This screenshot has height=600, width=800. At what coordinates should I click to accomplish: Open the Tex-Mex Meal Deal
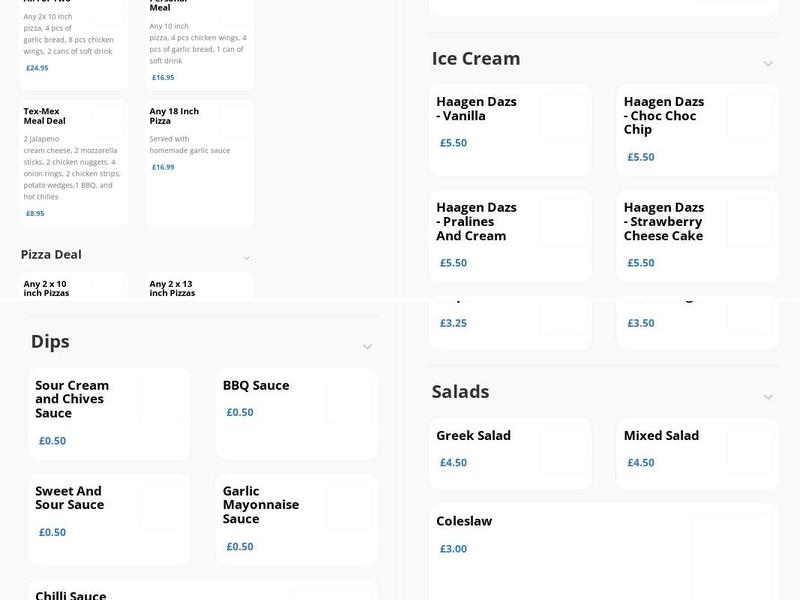72,160
